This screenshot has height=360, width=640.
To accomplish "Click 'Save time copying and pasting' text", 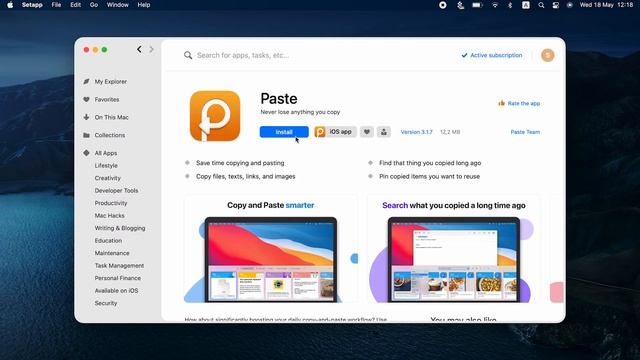I will point(240,163).
